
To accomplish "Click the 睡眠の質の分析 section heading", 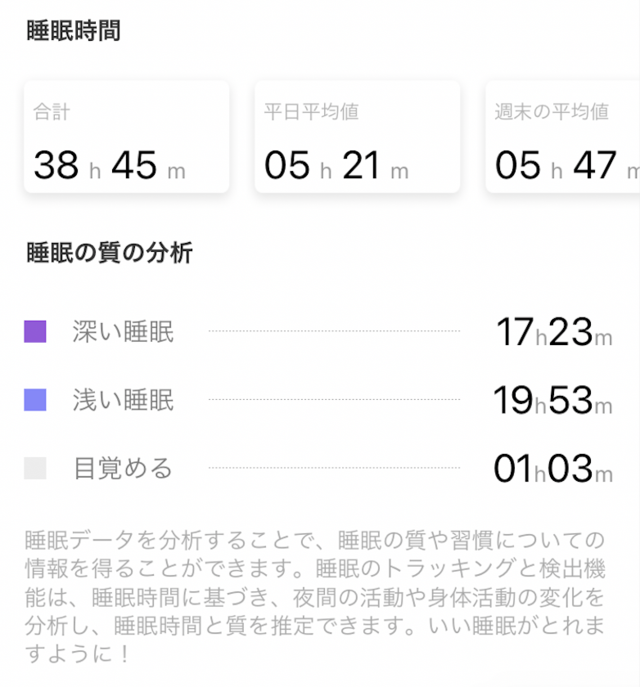I will coord(109,254).
